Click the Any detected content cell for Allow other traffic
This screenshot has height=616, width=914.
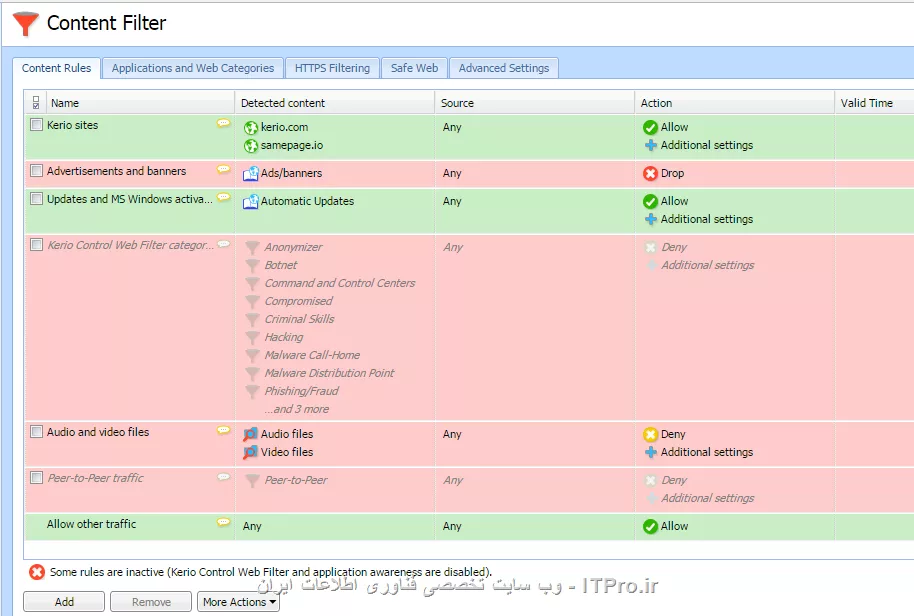point(252,526)
